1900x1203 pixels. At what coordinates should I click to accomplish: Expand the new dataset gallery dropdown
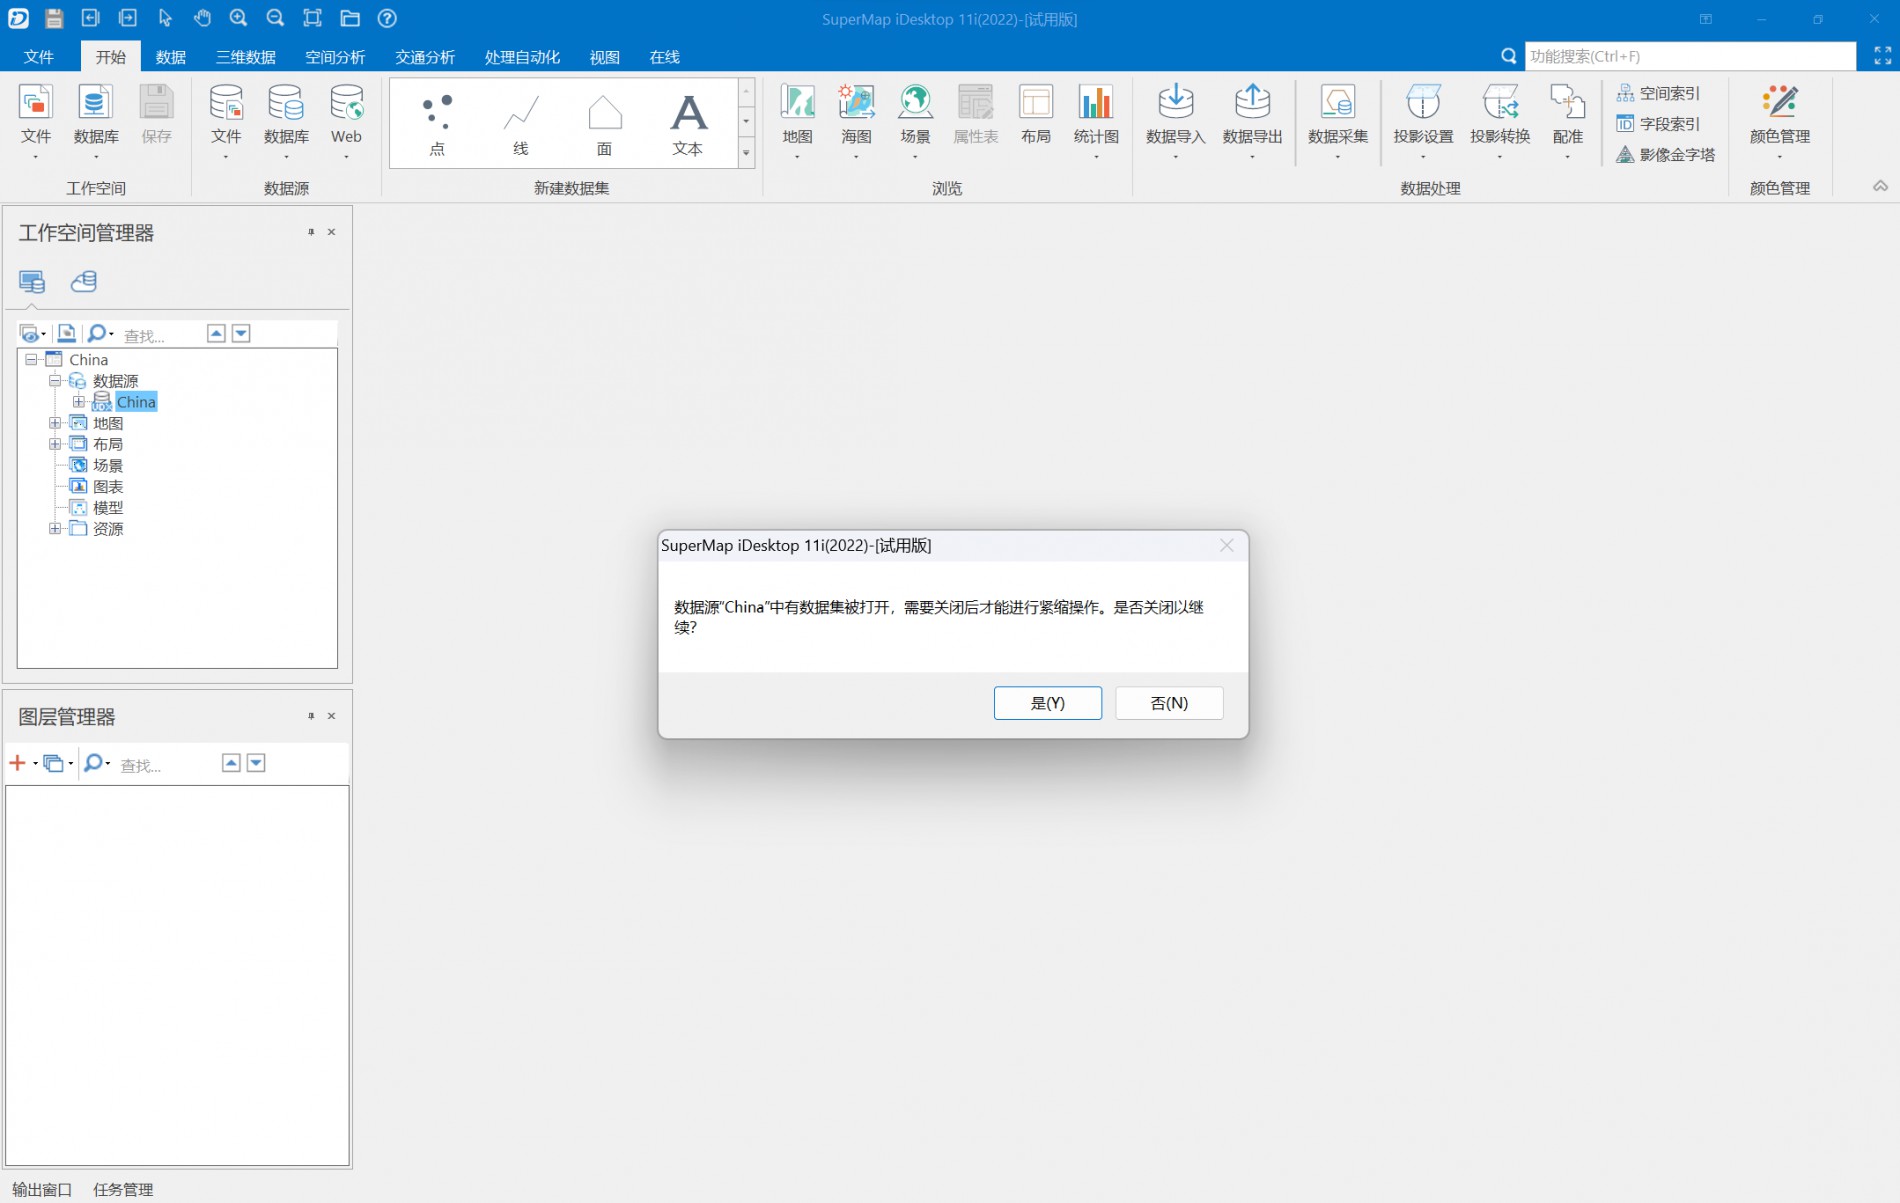tap(746, 153)
